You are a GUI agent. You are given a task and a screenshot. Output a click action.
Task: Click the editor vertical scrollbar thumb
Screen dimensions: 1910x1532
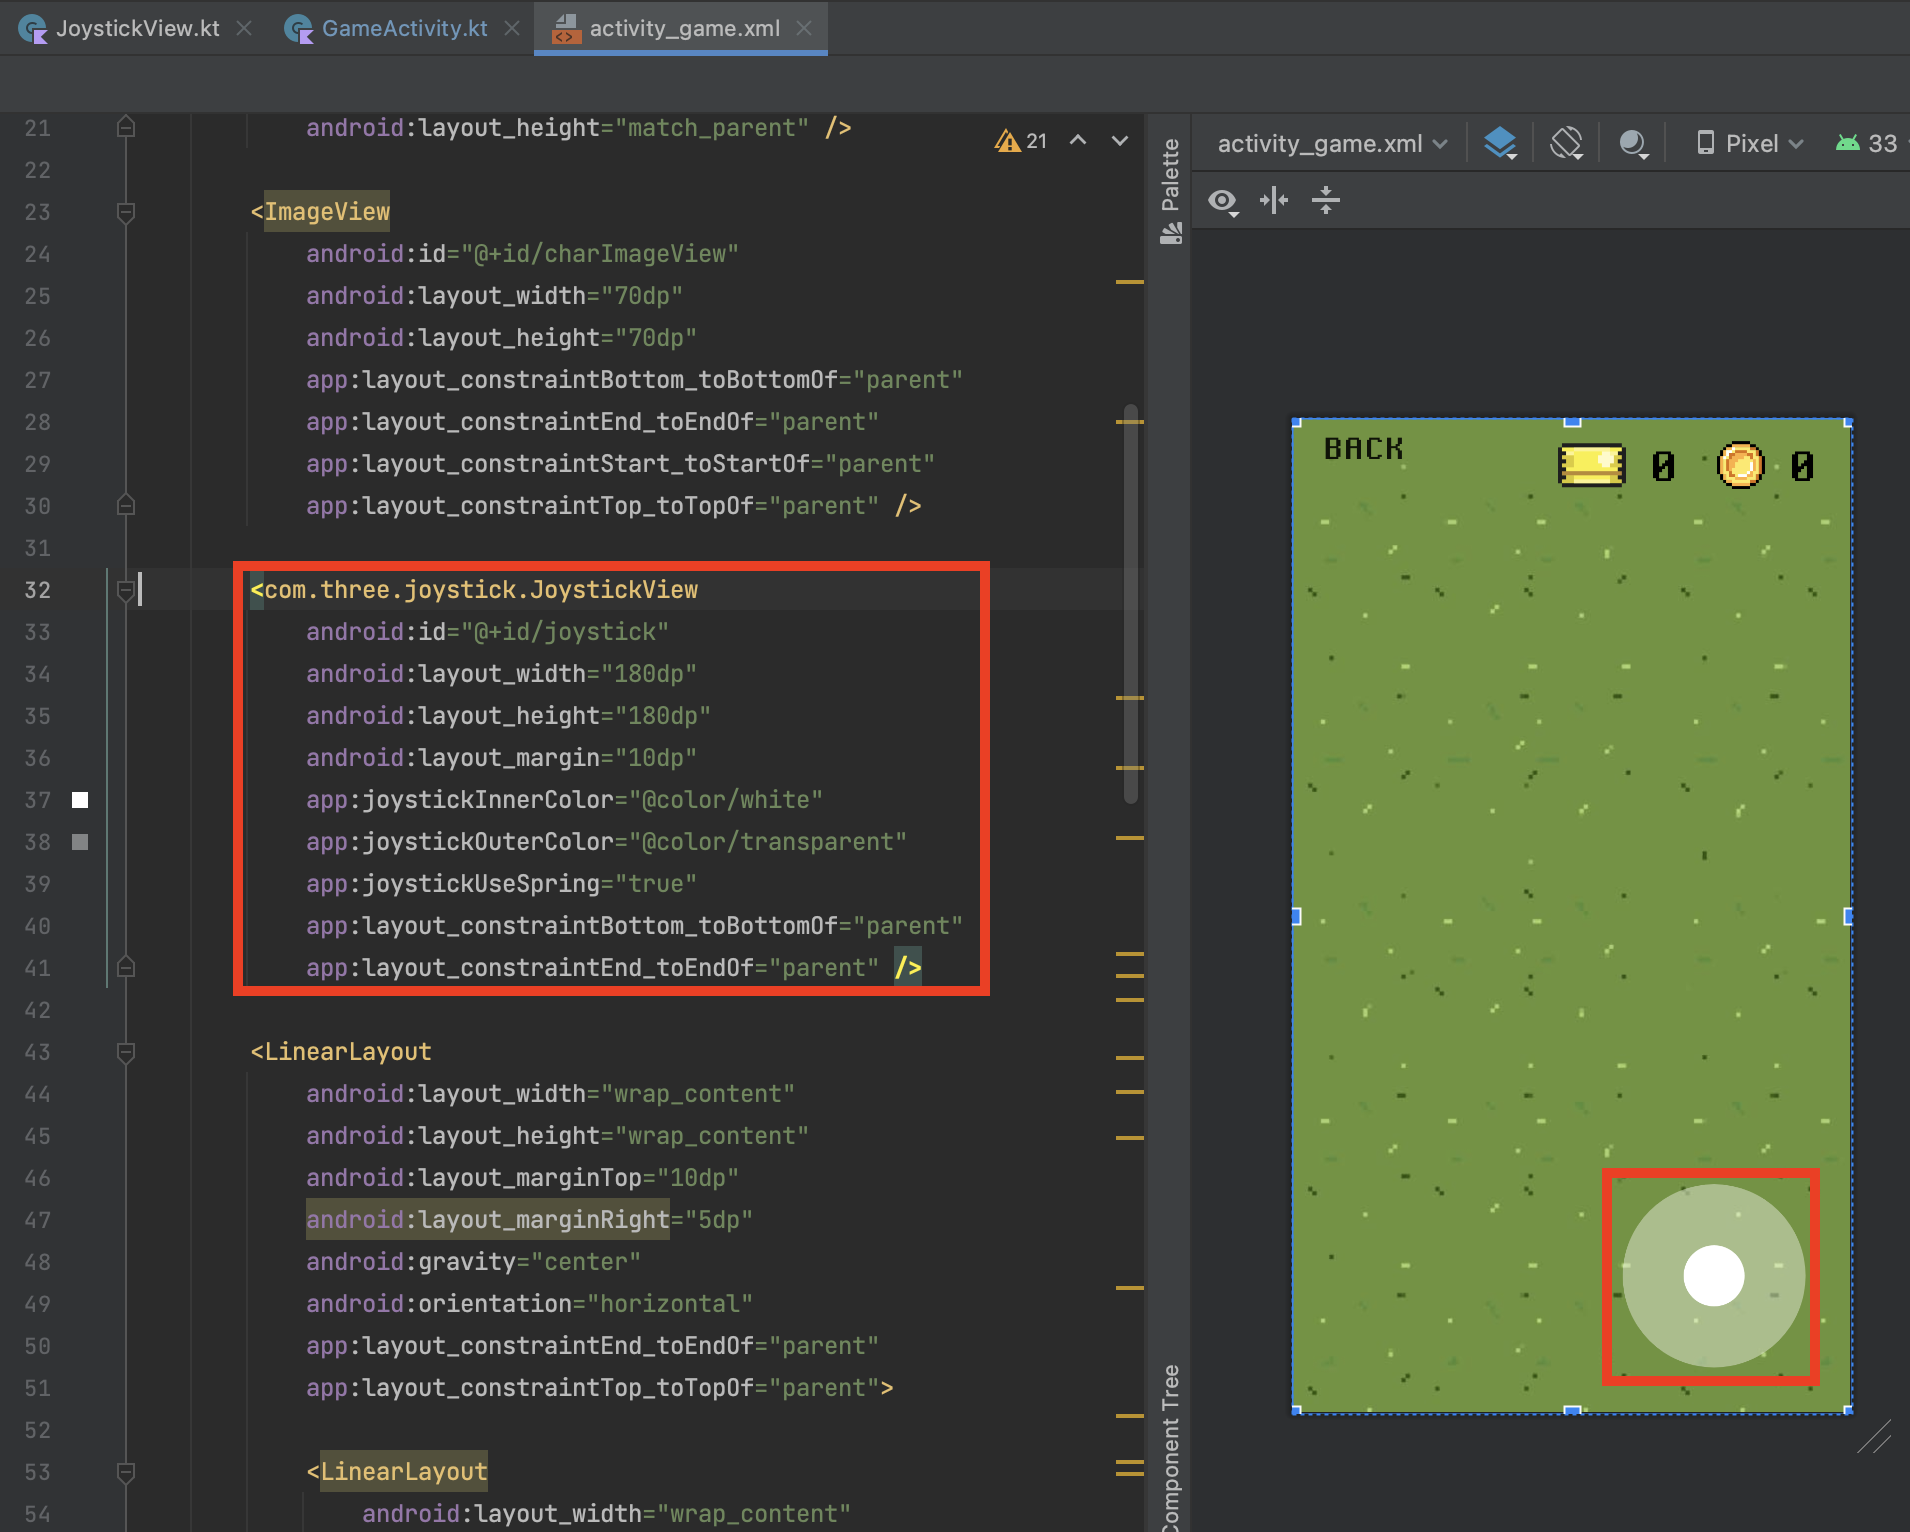coord(1131,603)
